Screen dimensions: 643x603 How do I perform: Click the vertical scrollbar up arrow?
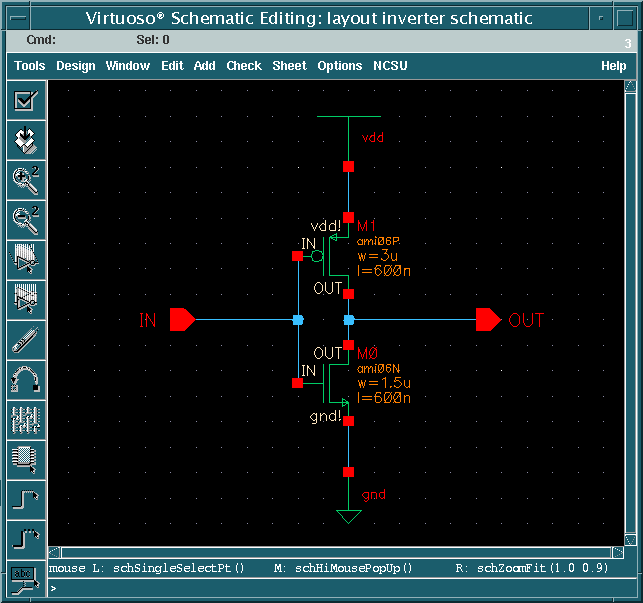pyautogui.click(x=630, y=86)
